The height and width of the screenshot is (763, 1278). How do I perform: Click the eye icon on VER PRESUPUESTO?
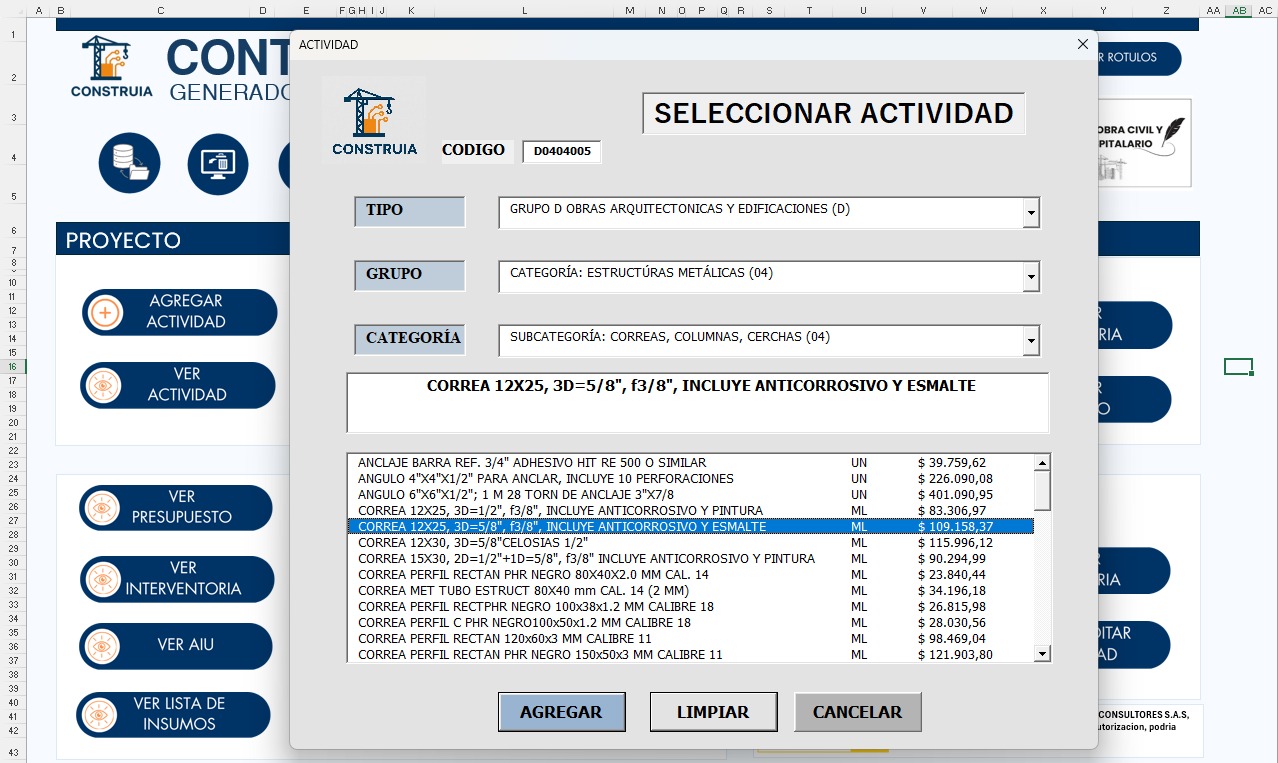click(x=100, y=508)
